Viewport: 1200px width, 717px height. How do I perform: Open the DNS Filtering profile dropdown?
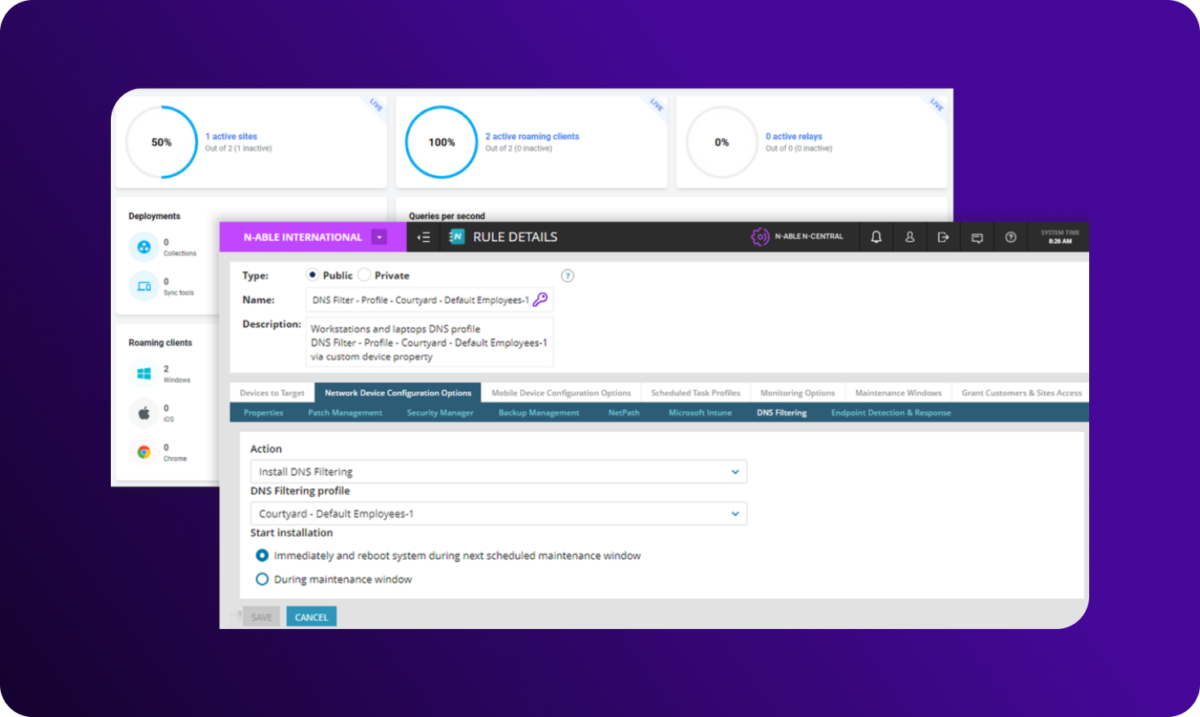[498, 513]
